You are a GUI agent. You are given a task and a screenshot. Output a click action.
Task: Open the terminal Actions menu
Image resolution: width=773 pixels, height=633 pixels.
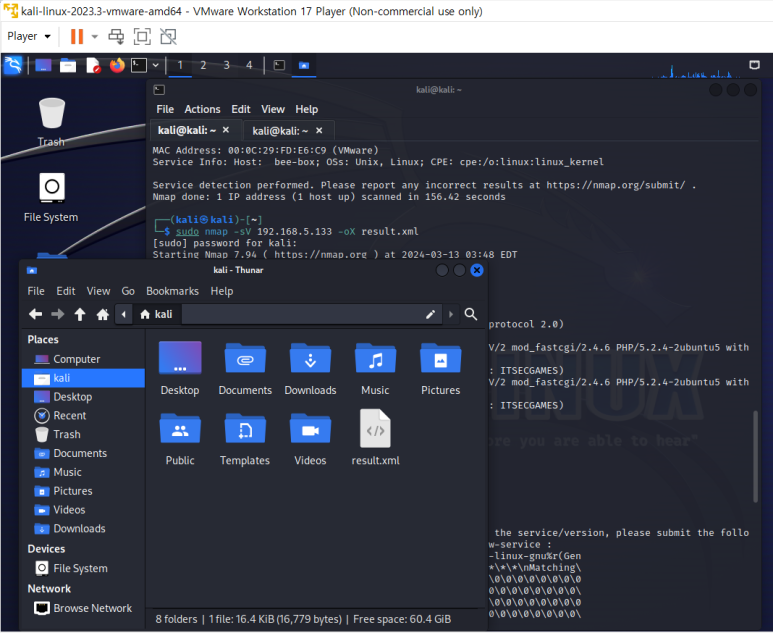click(202, 109)
